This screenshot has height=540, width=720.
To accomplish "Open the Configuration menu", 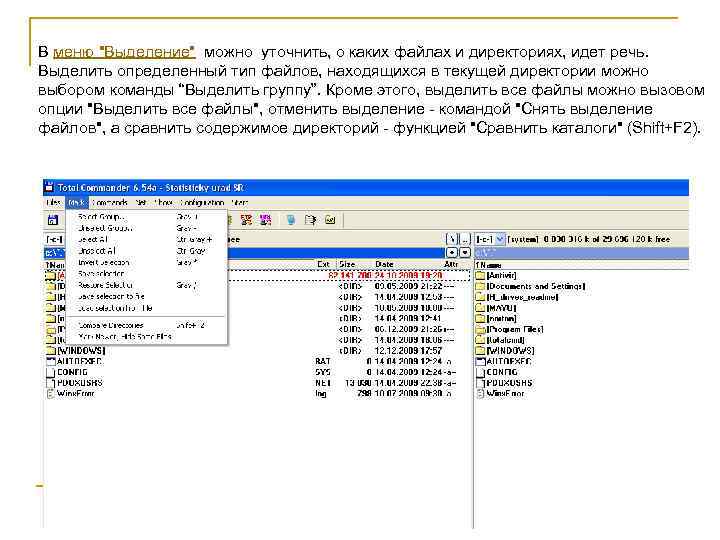I will click(202, 202).
